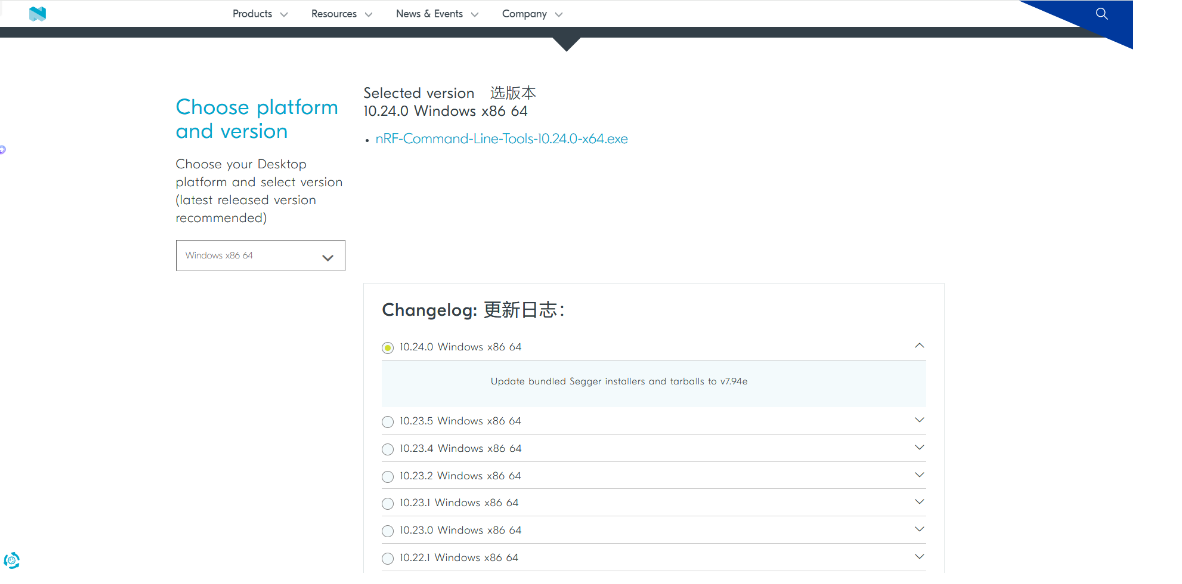Click the 'Choose your Desktop platform' description
1182x584 pixels.
coord(259,191)
